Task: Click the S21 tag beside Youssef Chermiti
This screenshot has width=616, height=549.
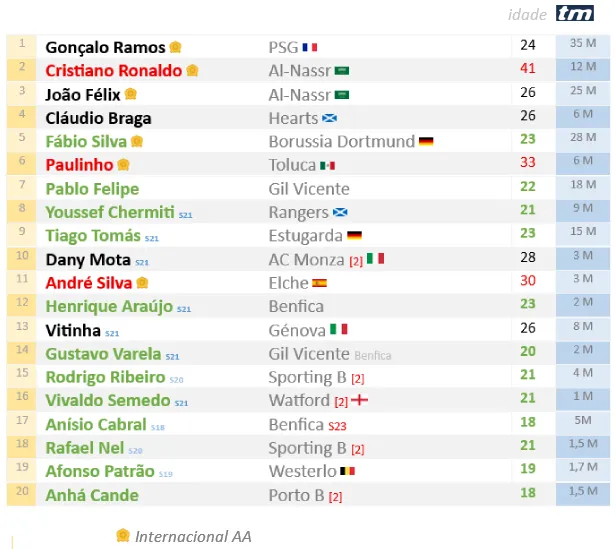Action: click(x=185, y=215)
